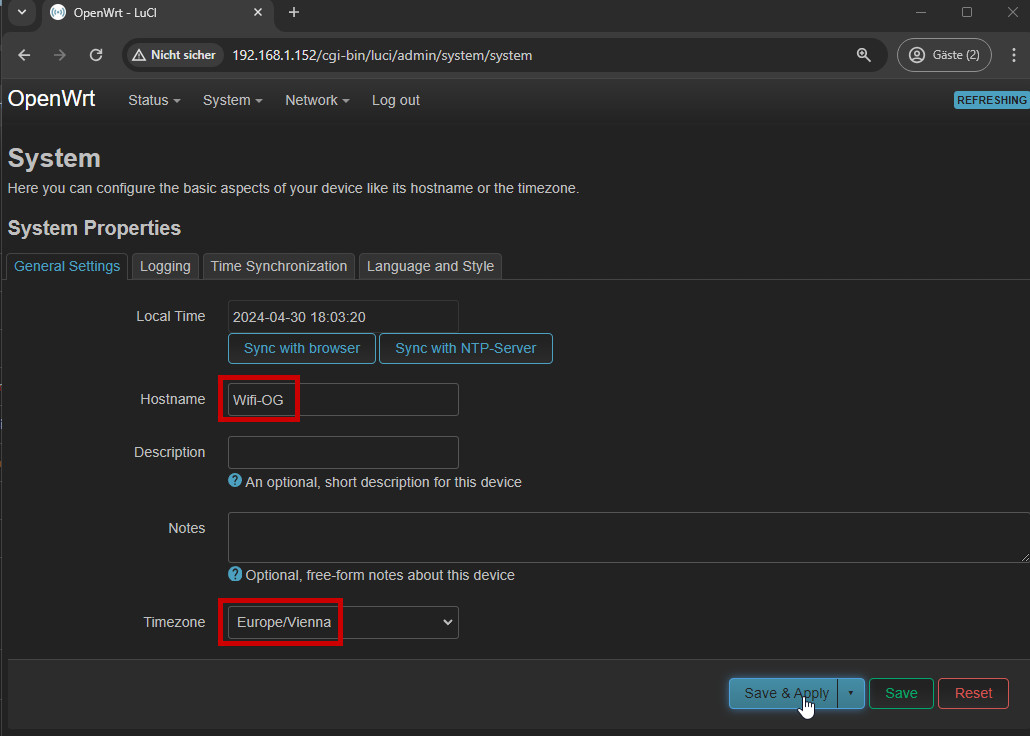Click the Nicht sicher security warning

pos(174,55)
